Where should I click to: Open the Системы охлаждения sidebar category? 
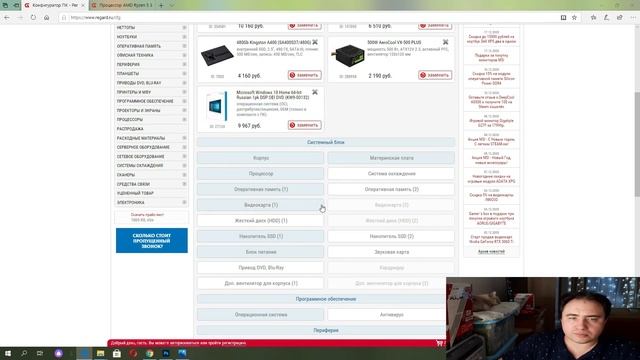(140, 166)
